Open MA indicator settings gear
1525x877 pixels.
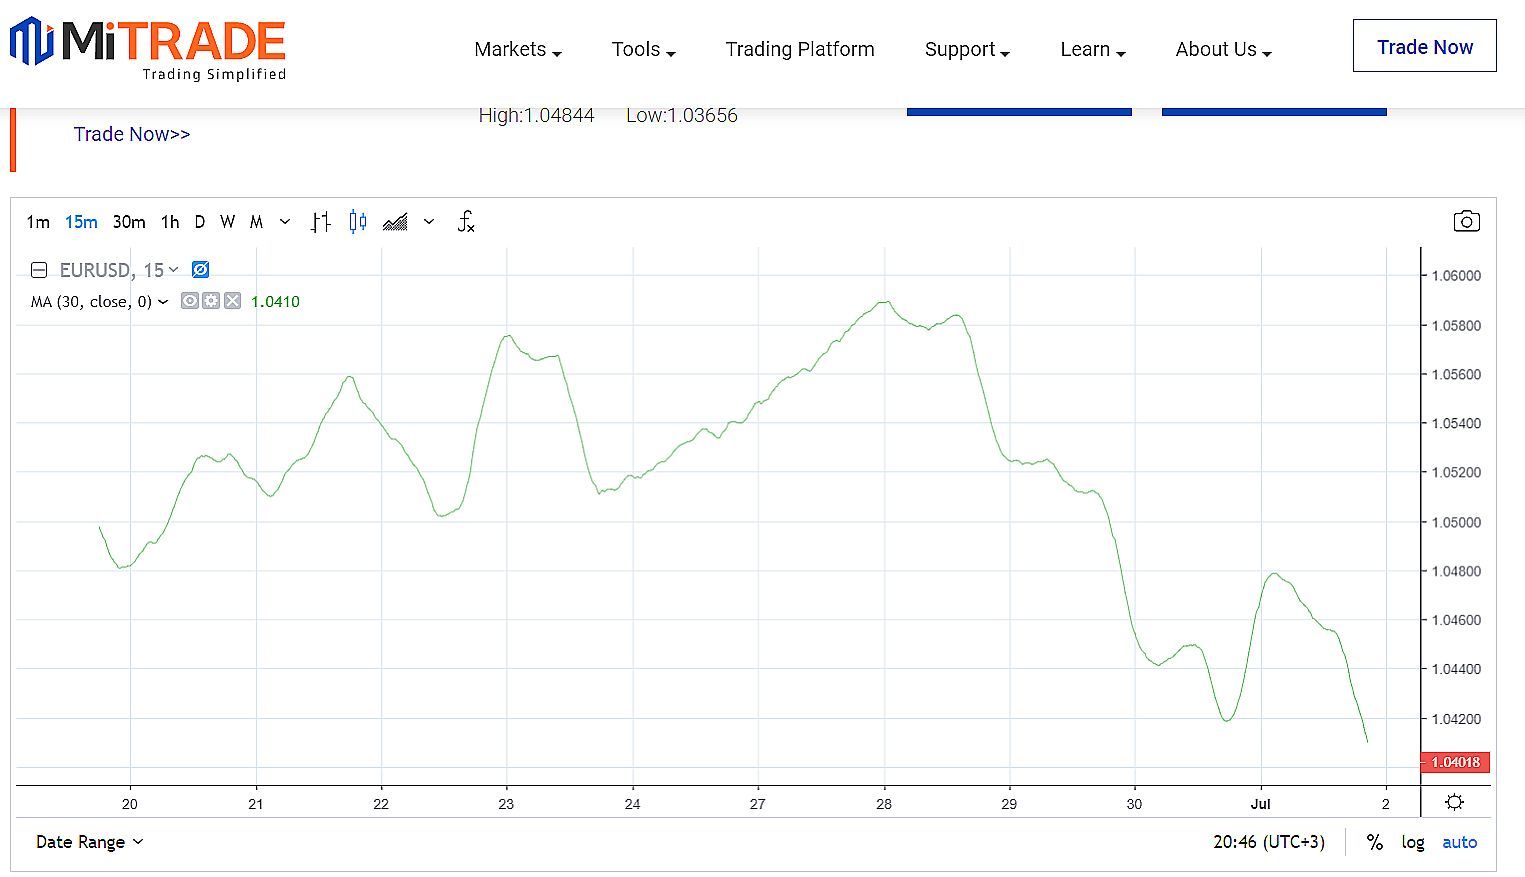coord(211,301)
